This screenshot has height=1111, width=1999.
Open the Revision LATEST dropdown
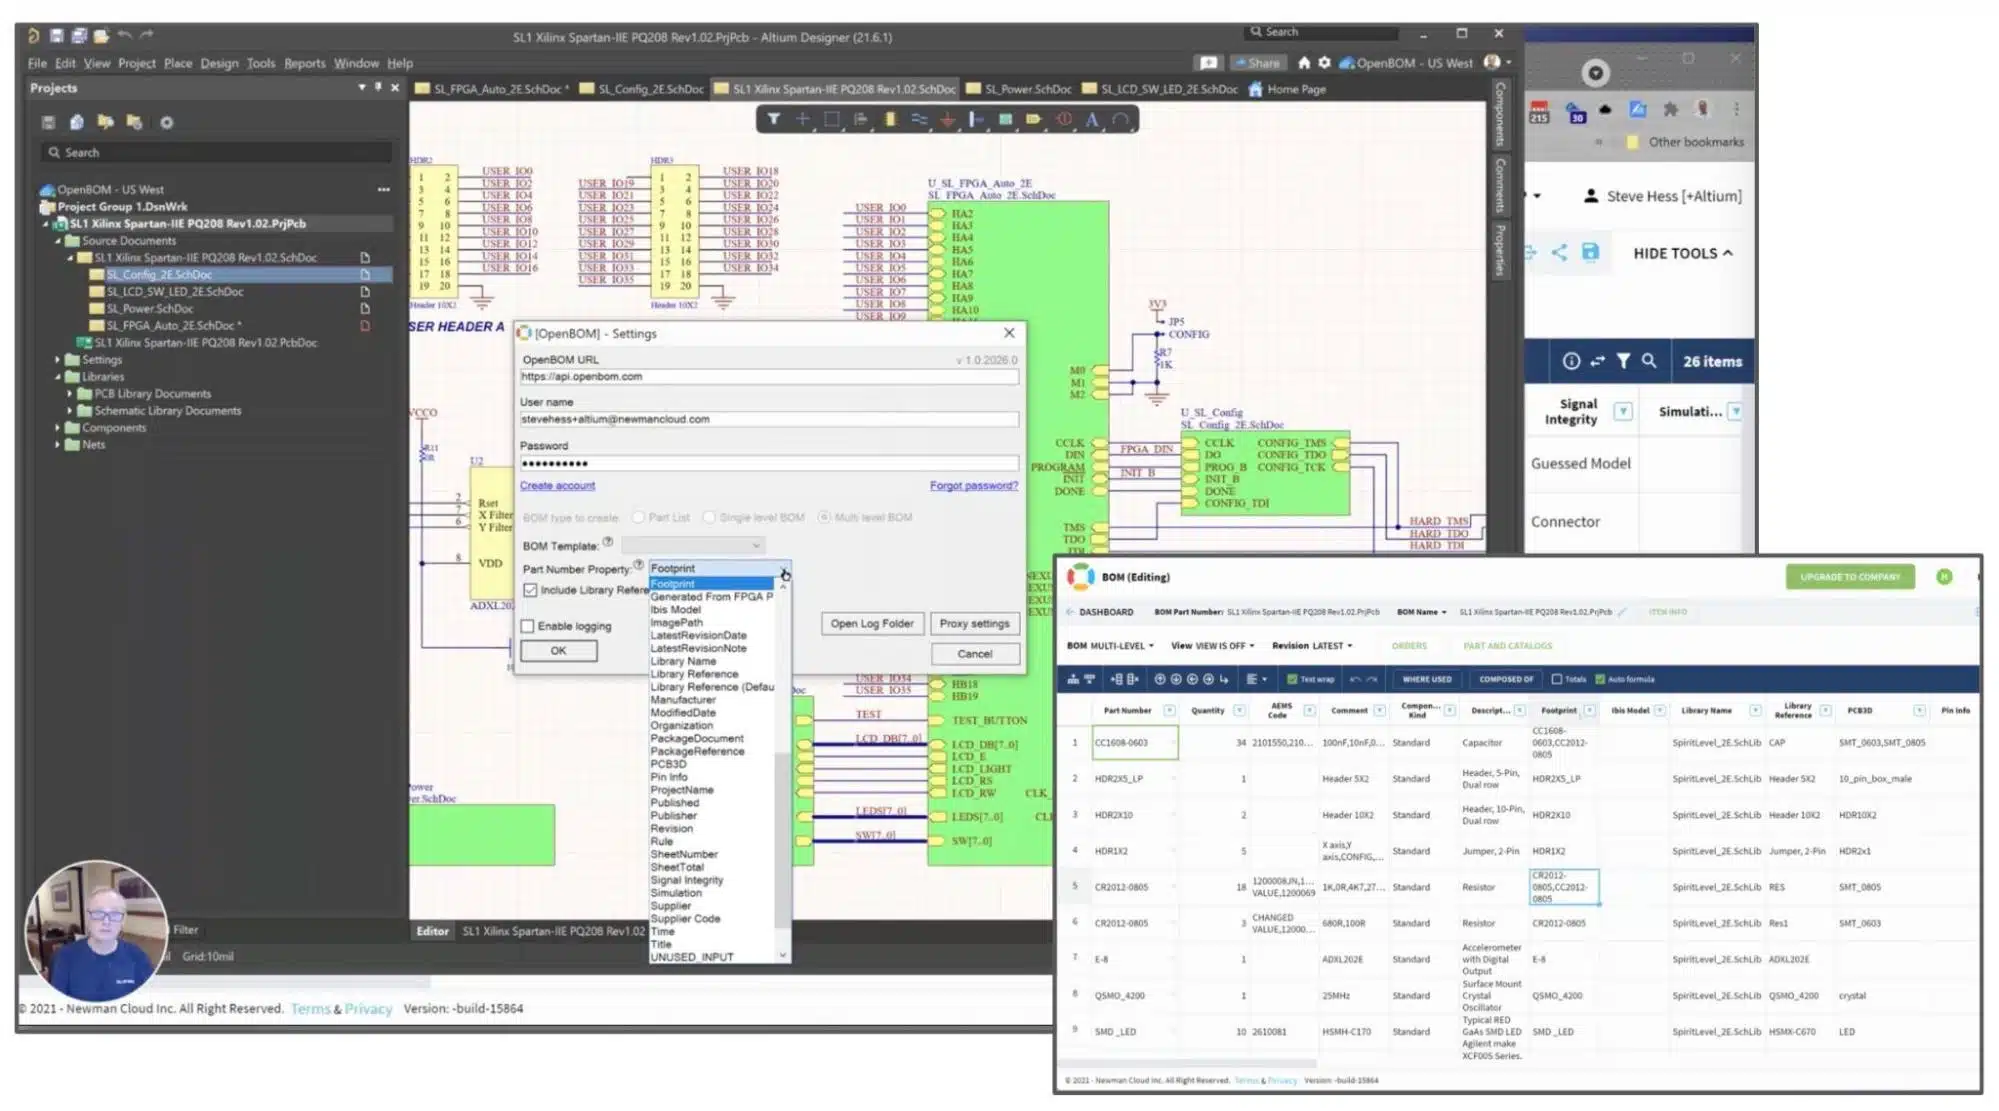1312,646
